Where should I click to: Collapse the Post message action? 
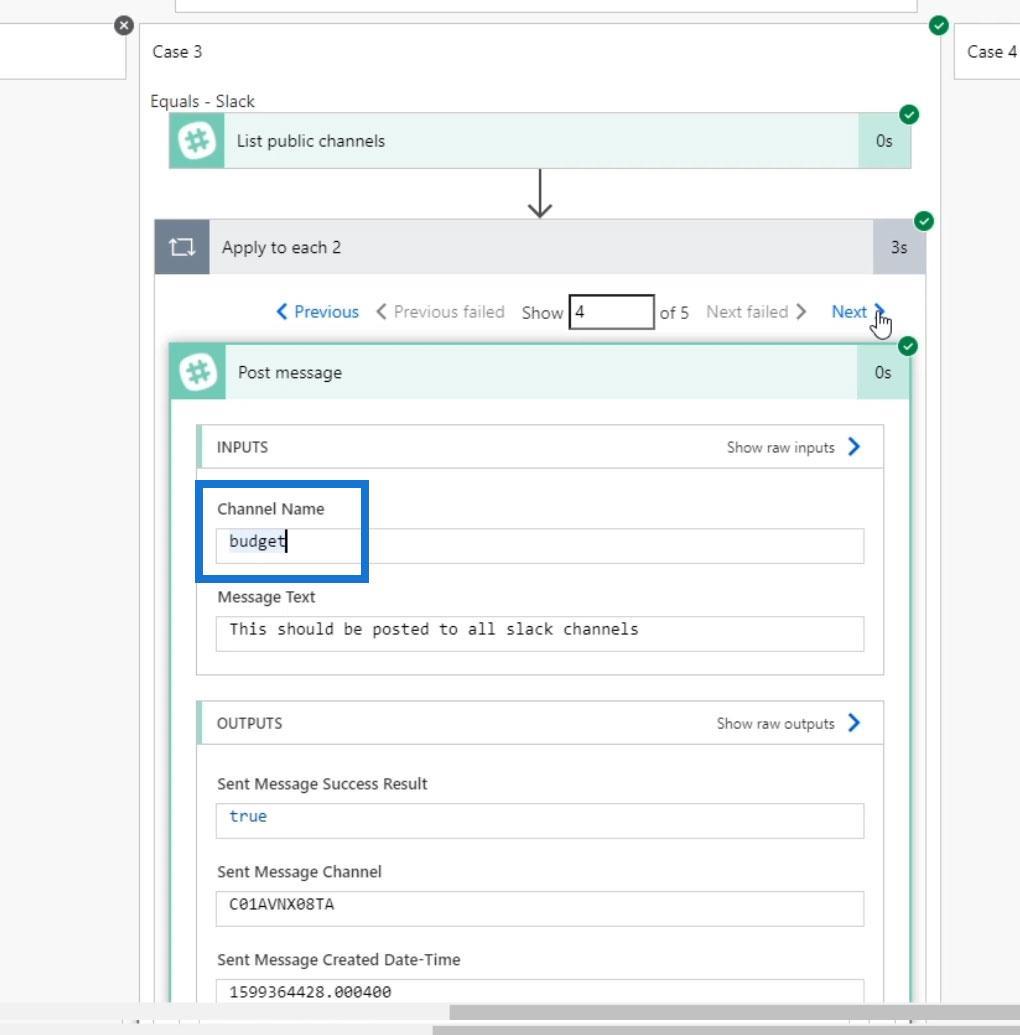(540, 372)
